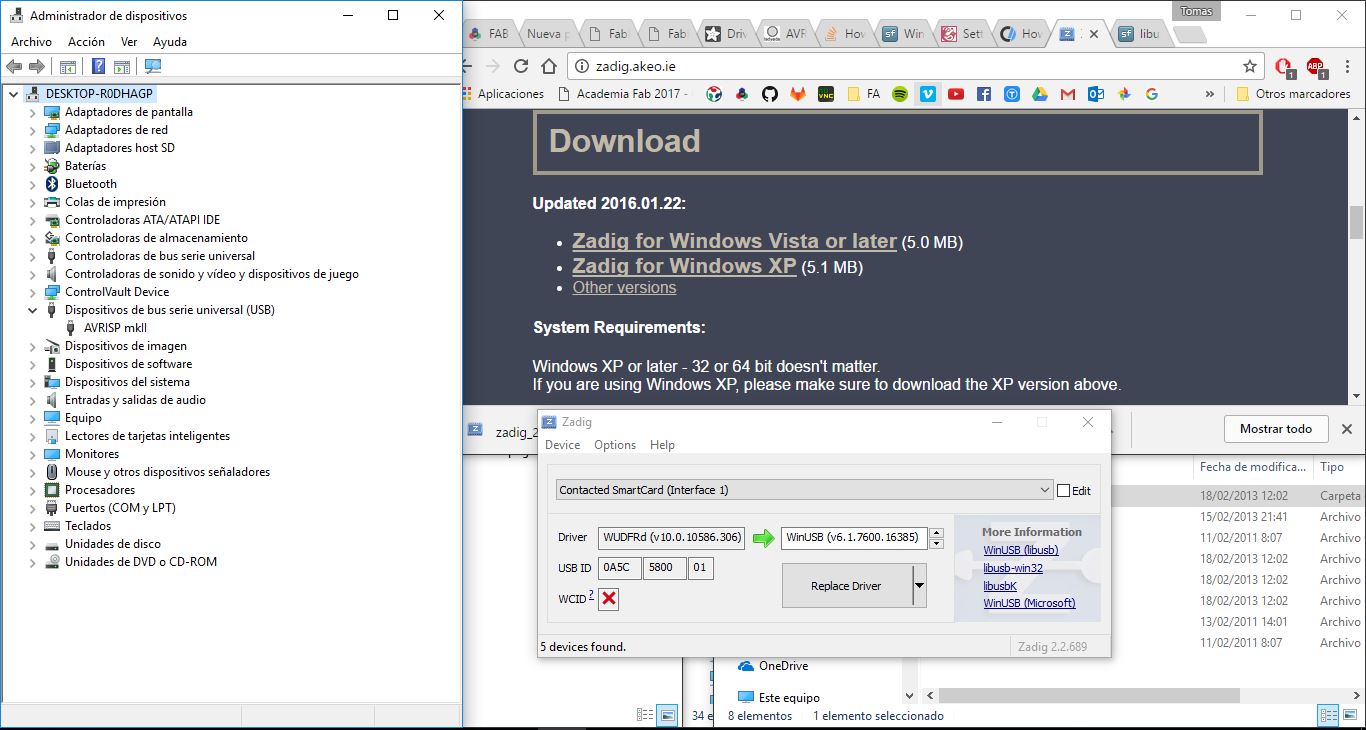This screenshot has width=1366, height=730.
Task: Open the libusbK info link
Action: 1000,586
